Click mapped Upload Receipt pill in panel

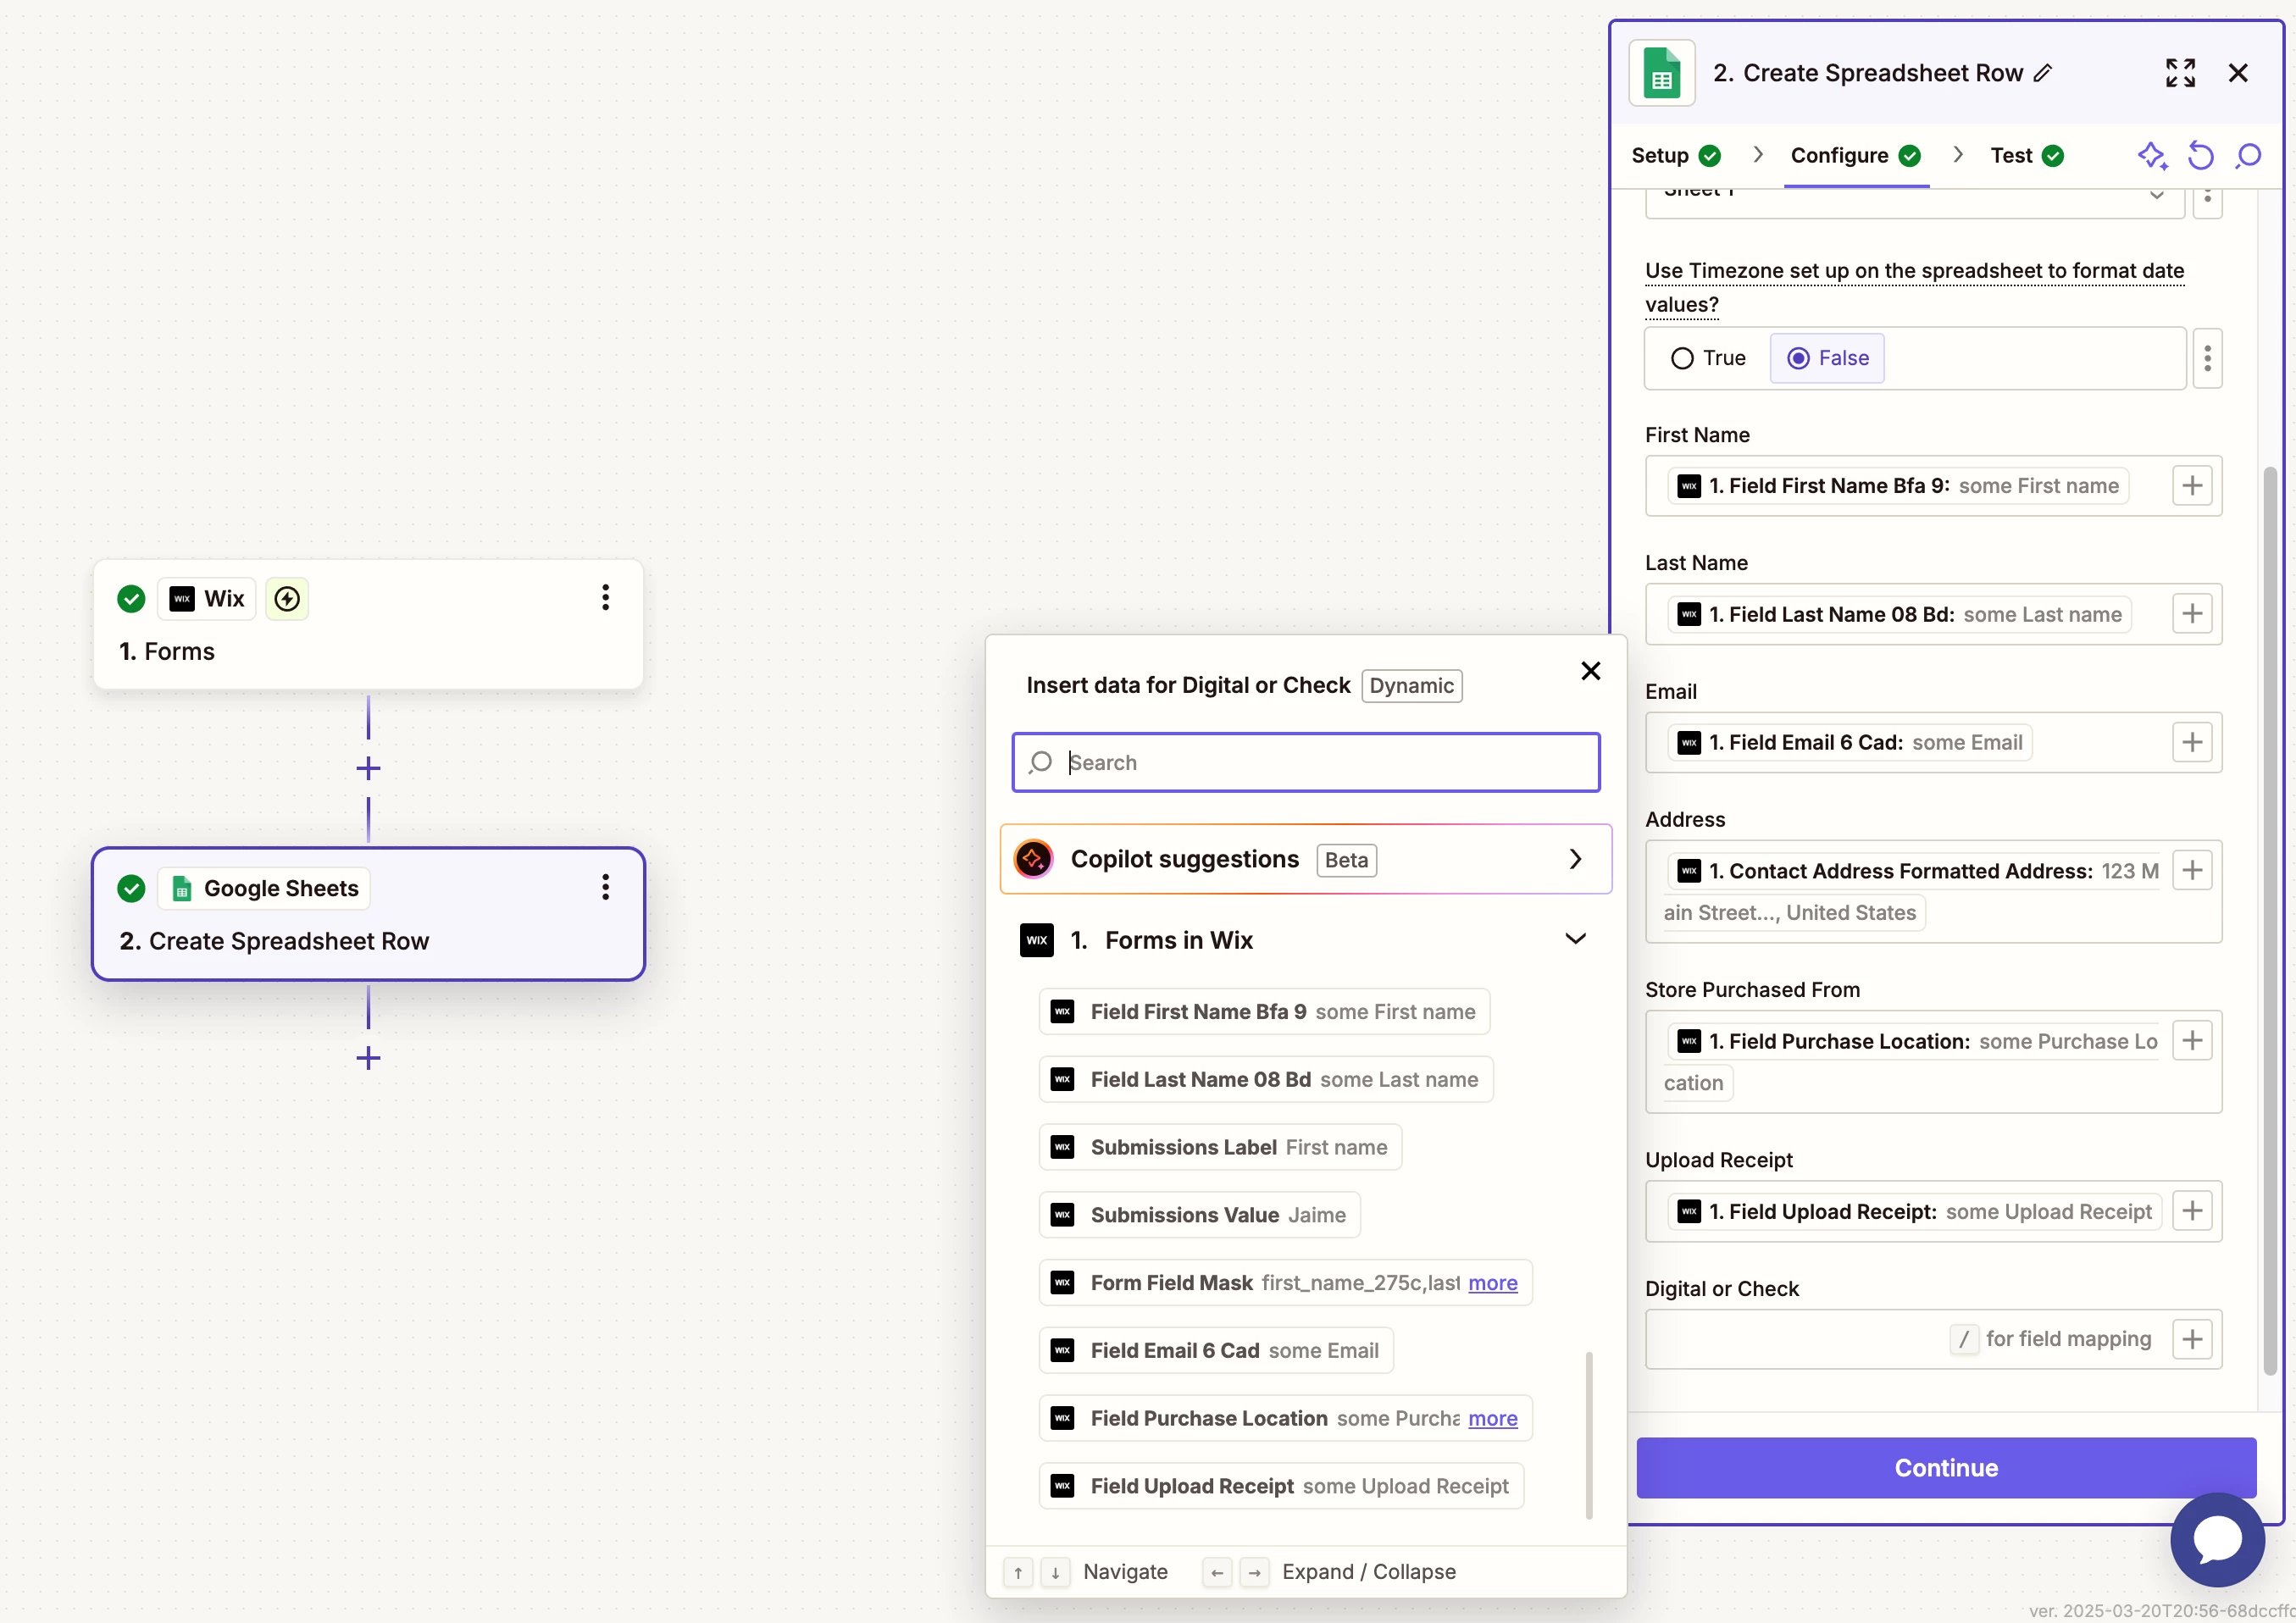(x=1913, y=1211)
